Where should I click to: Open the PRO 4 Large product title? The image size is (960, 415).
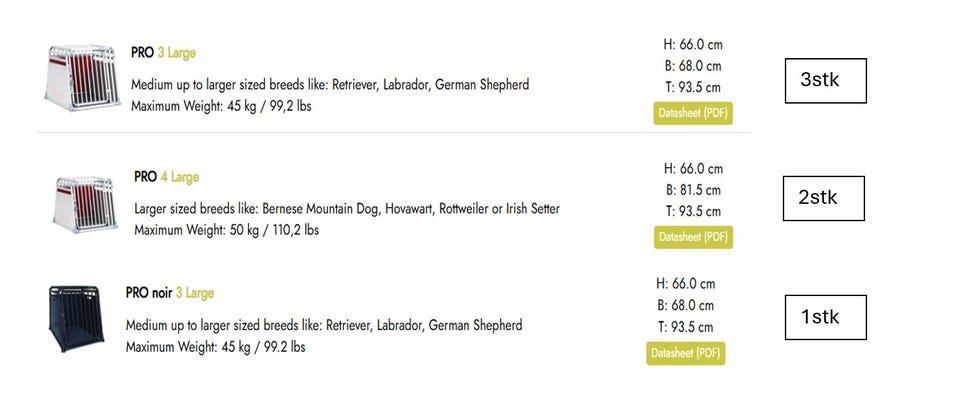pyautogui.click(x=166, y=177)
